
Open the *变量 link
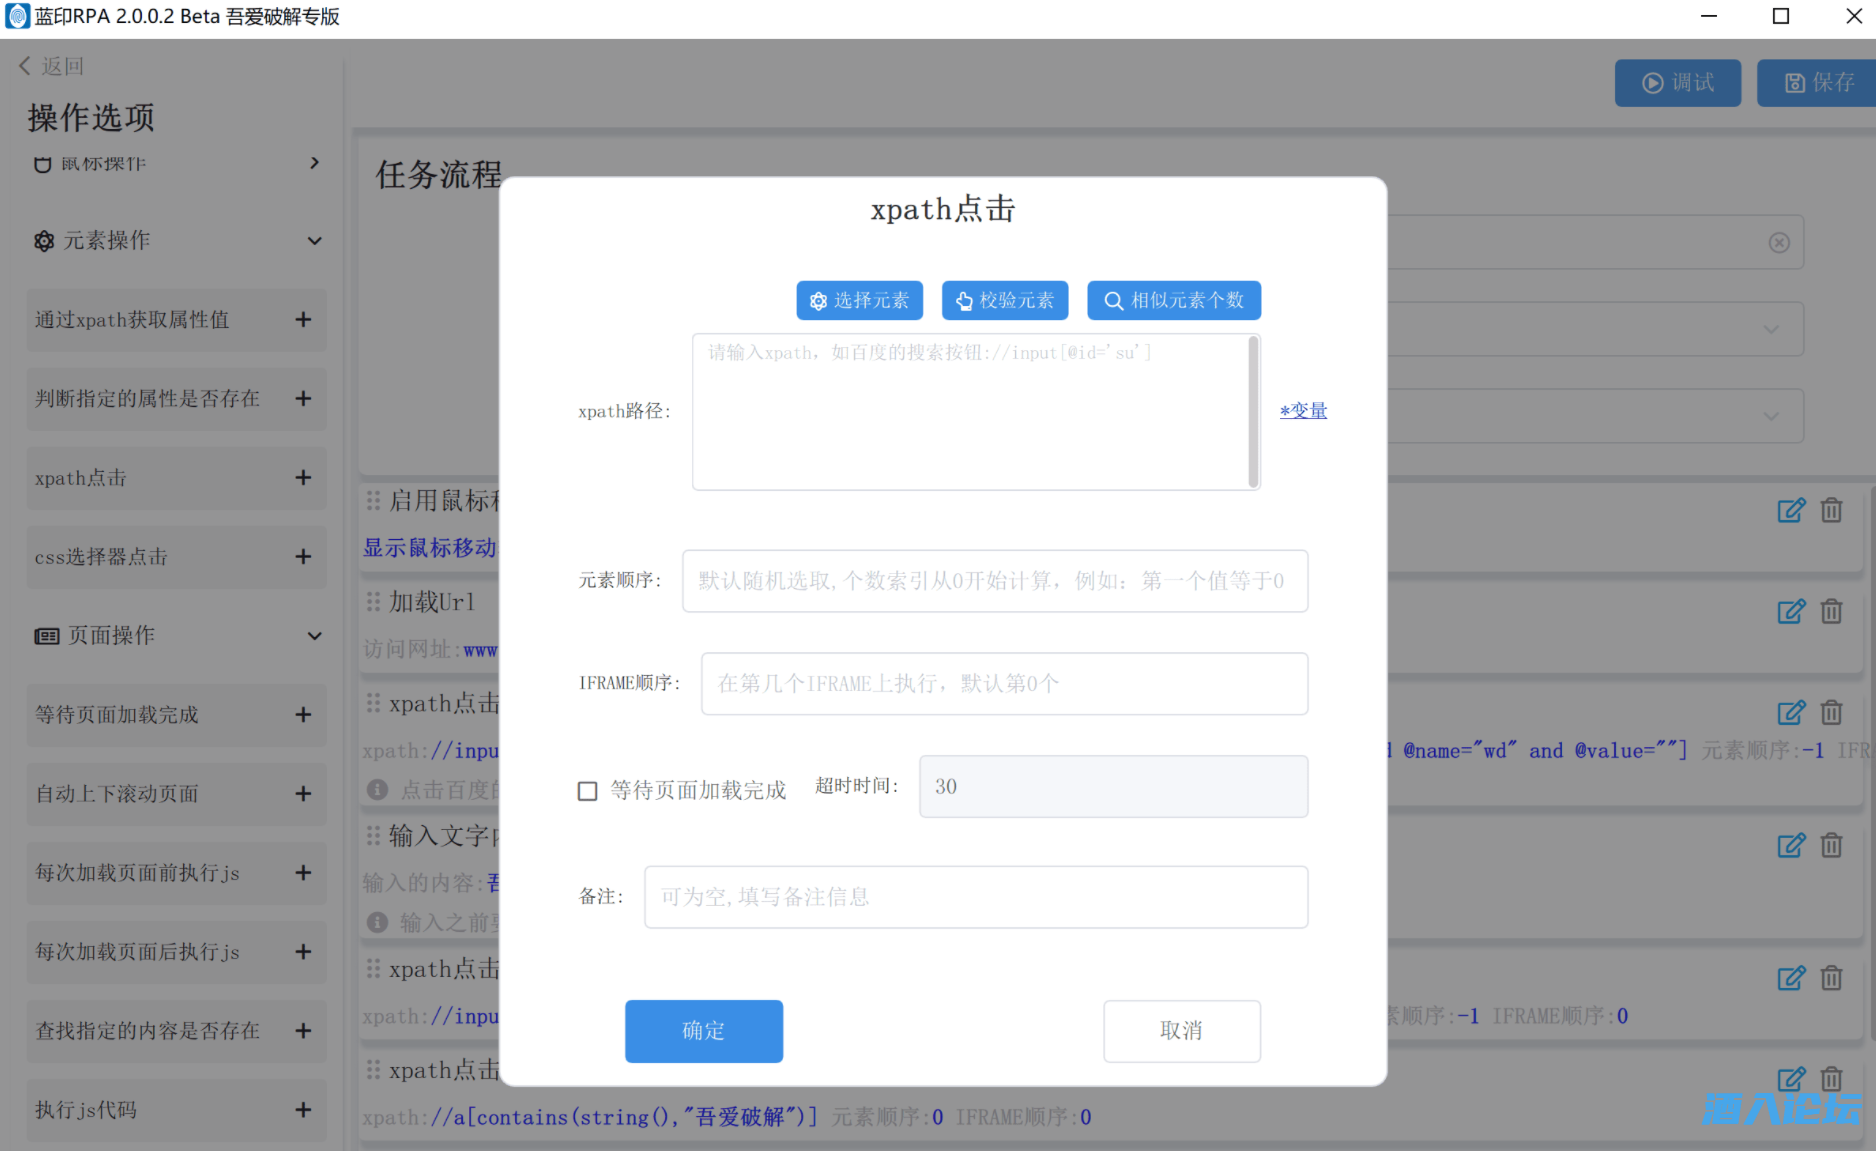click(x=1303, y=411)
